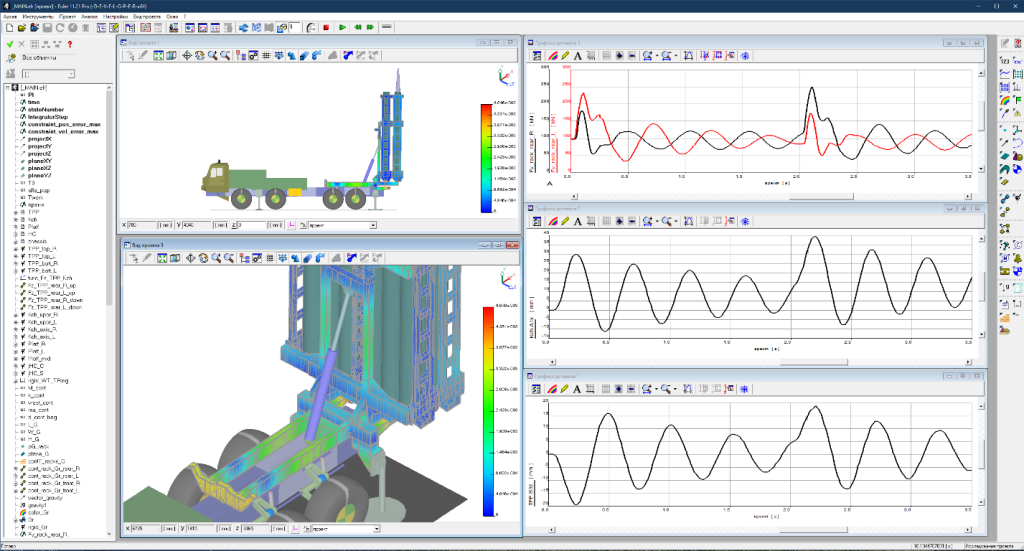Image resolution: width=1024 pixels, height=551 pixels.
Task: Select 'integratorStep' in the tree
Action: pos(48,117)
